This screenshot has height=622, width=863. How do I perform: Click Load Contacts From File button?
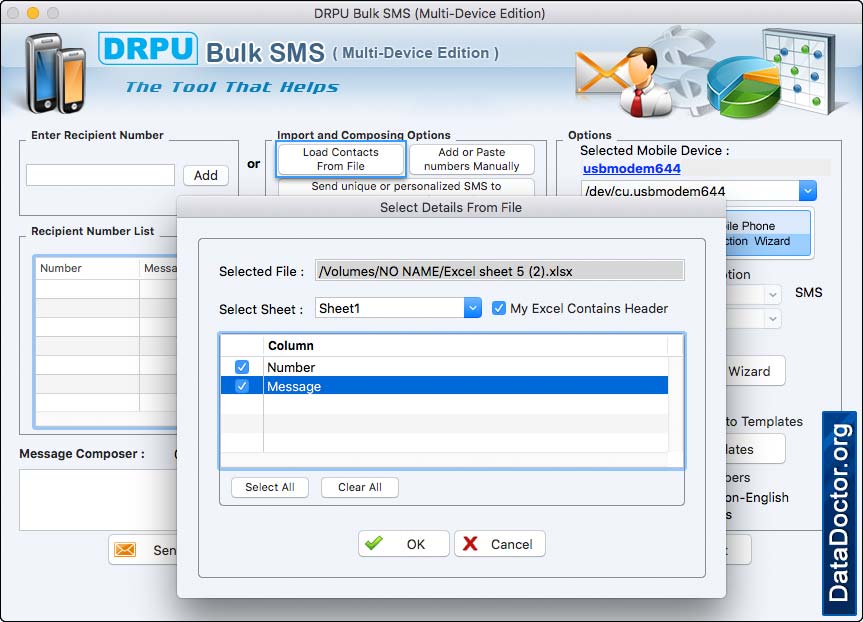(x=341, y=159)
